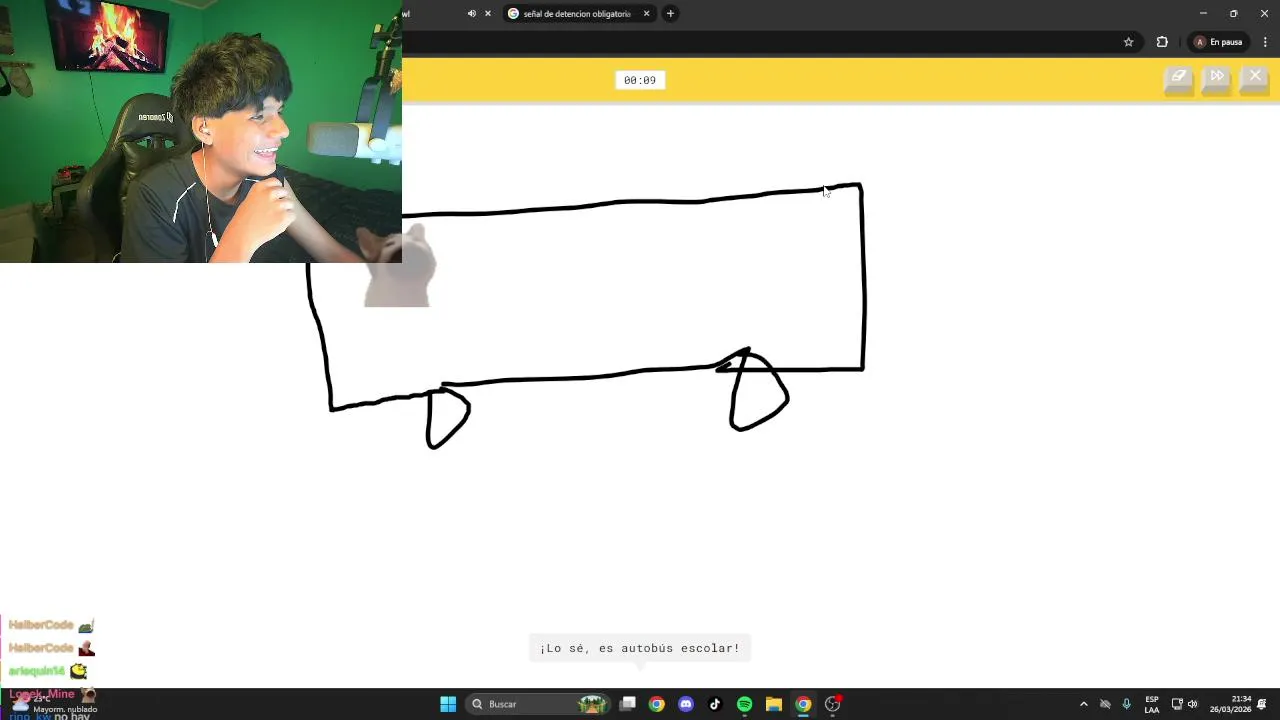Image resolution: width=1280 pixels, height=720 pixels.
Task: Open the taskbar app with red notification dot
Action: pyautogui.click(x=833, y=704)
